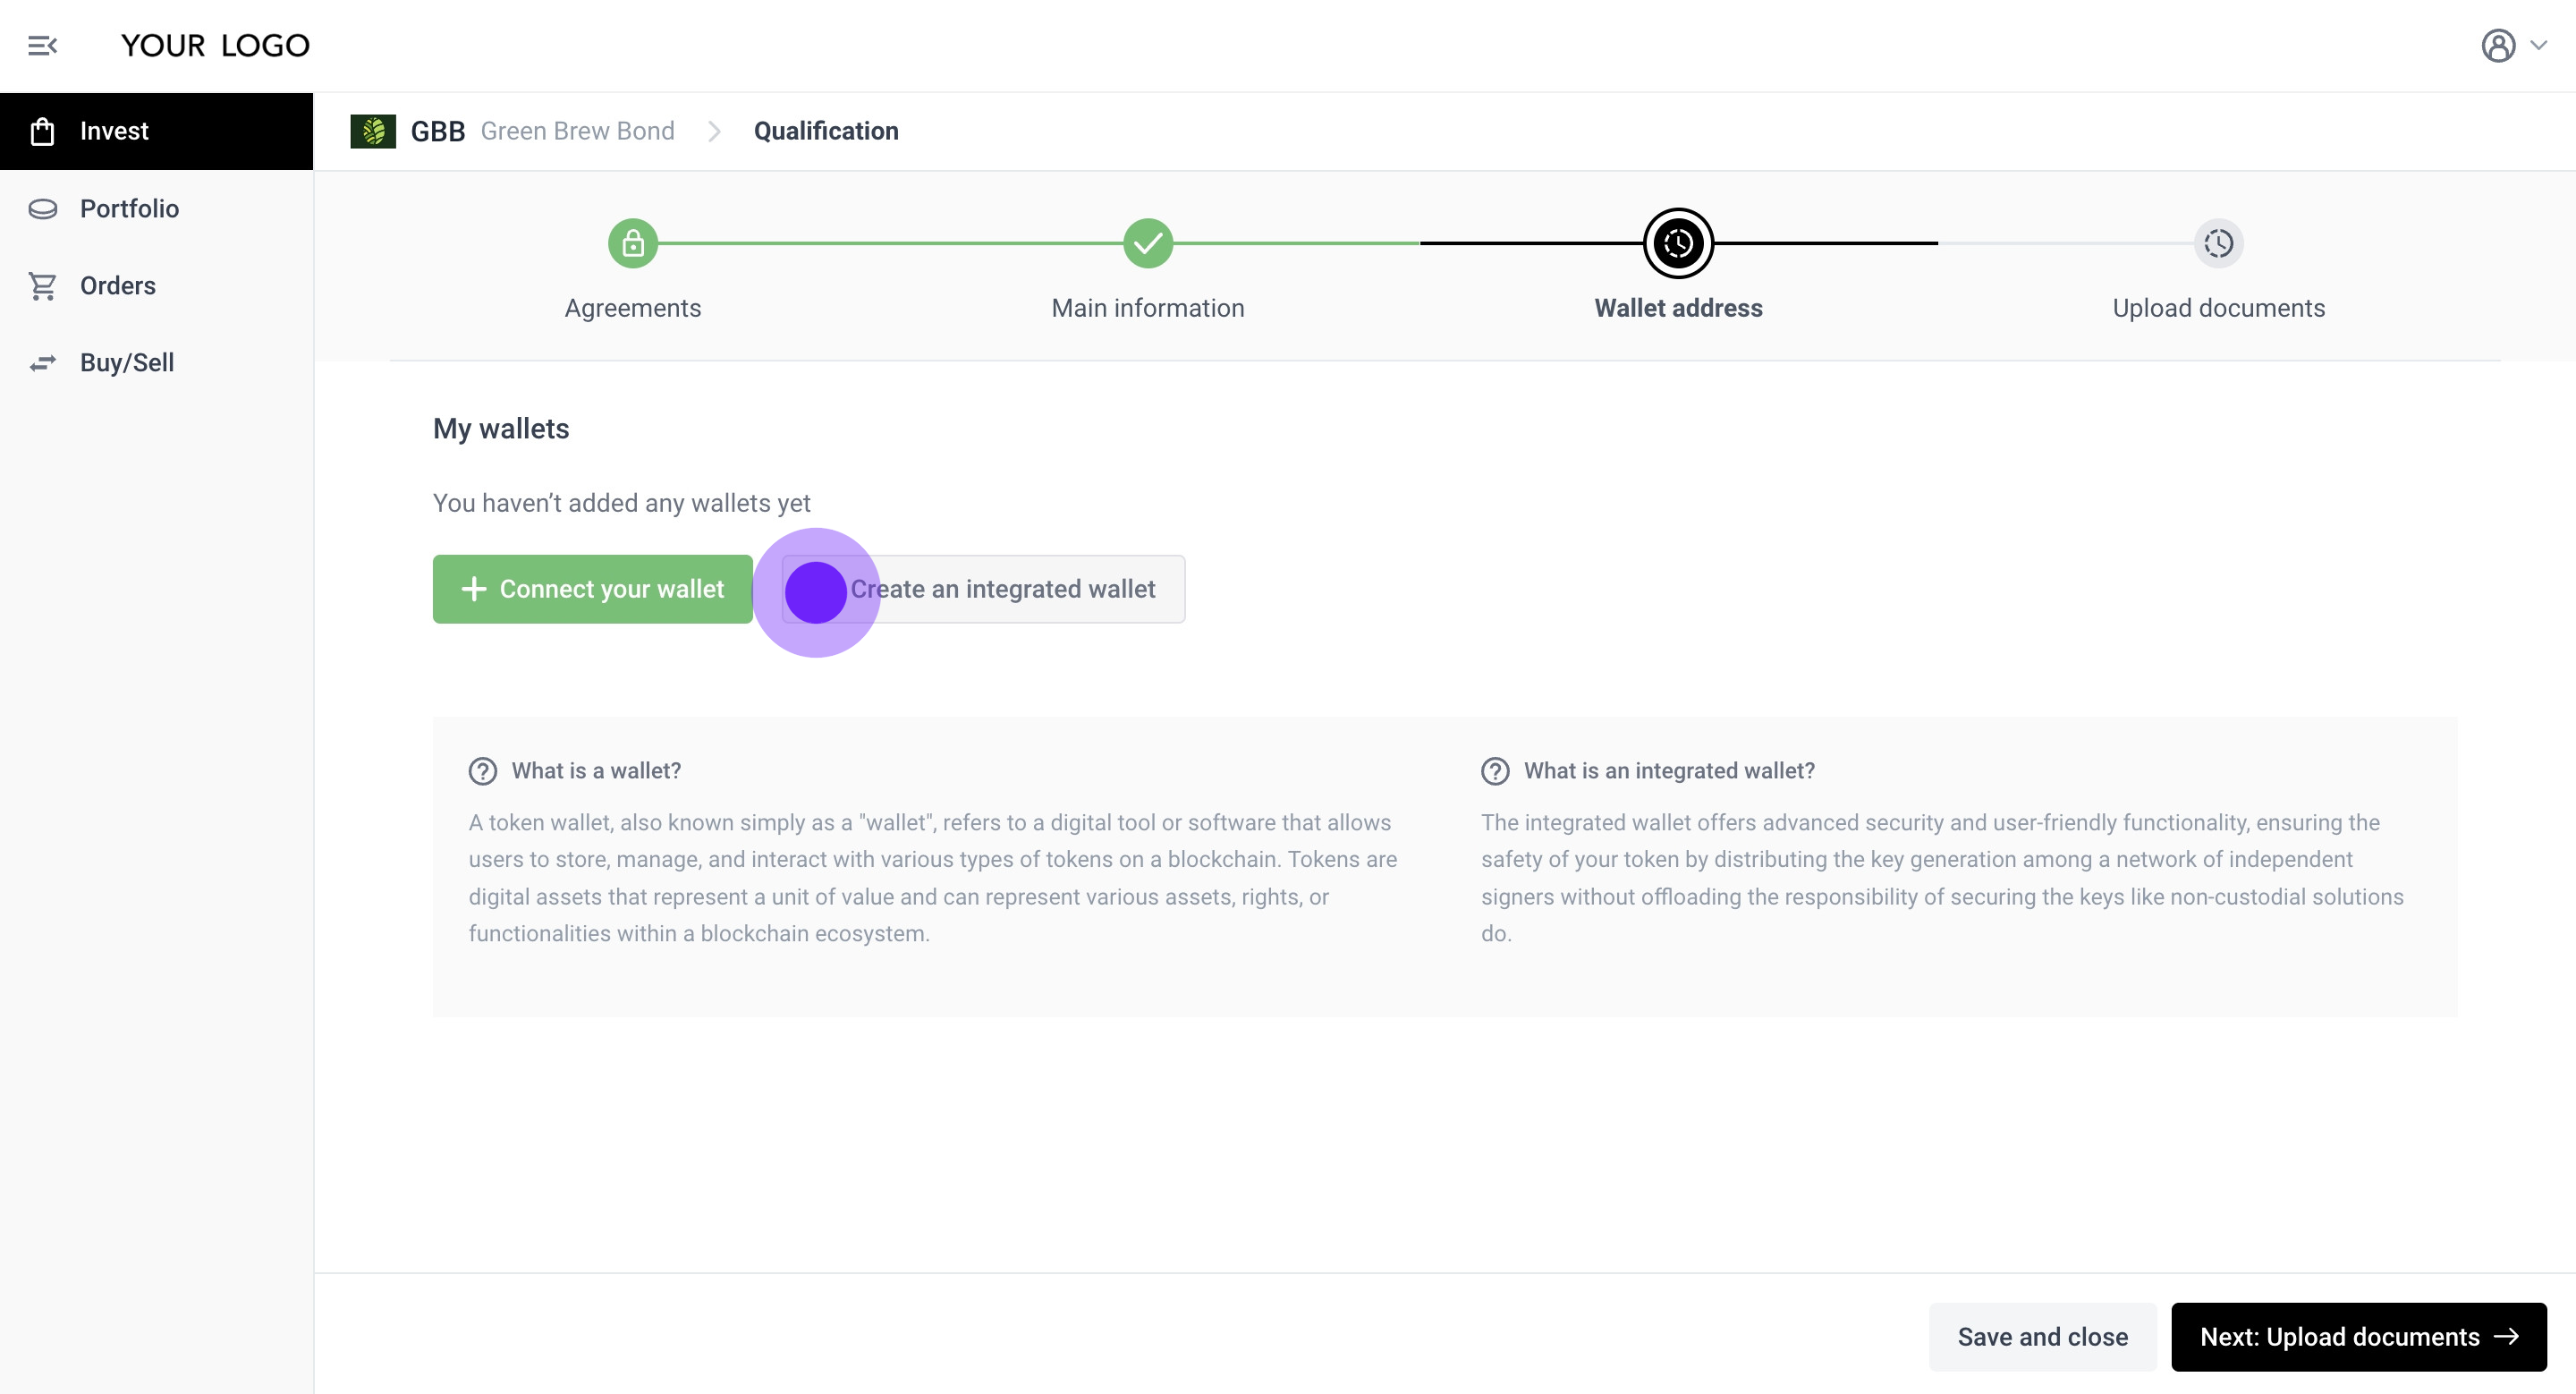Click the breadcrumb chevron before Qualification
The image size is (2576, 1394).
click(x=714, y=131)
